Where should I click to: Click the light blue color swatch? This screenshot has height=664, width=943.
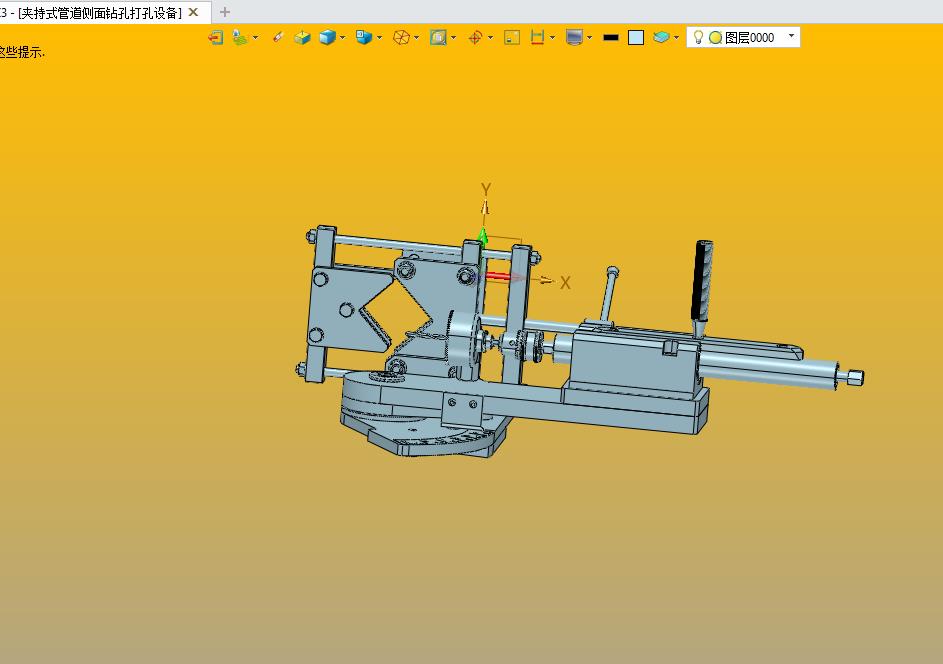pyautogui.click(x=636, y=38)
